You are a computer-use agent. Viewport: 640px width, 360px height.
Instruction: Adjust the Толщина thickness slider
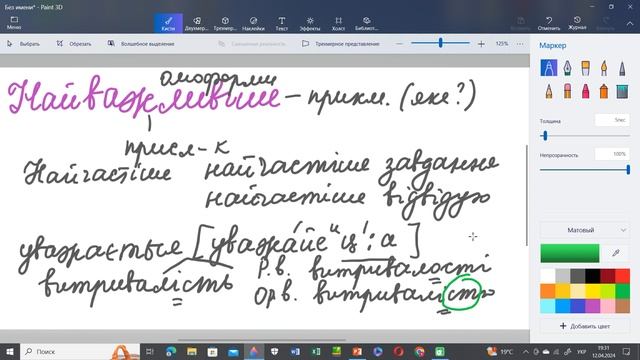click(x=584, y=136)
